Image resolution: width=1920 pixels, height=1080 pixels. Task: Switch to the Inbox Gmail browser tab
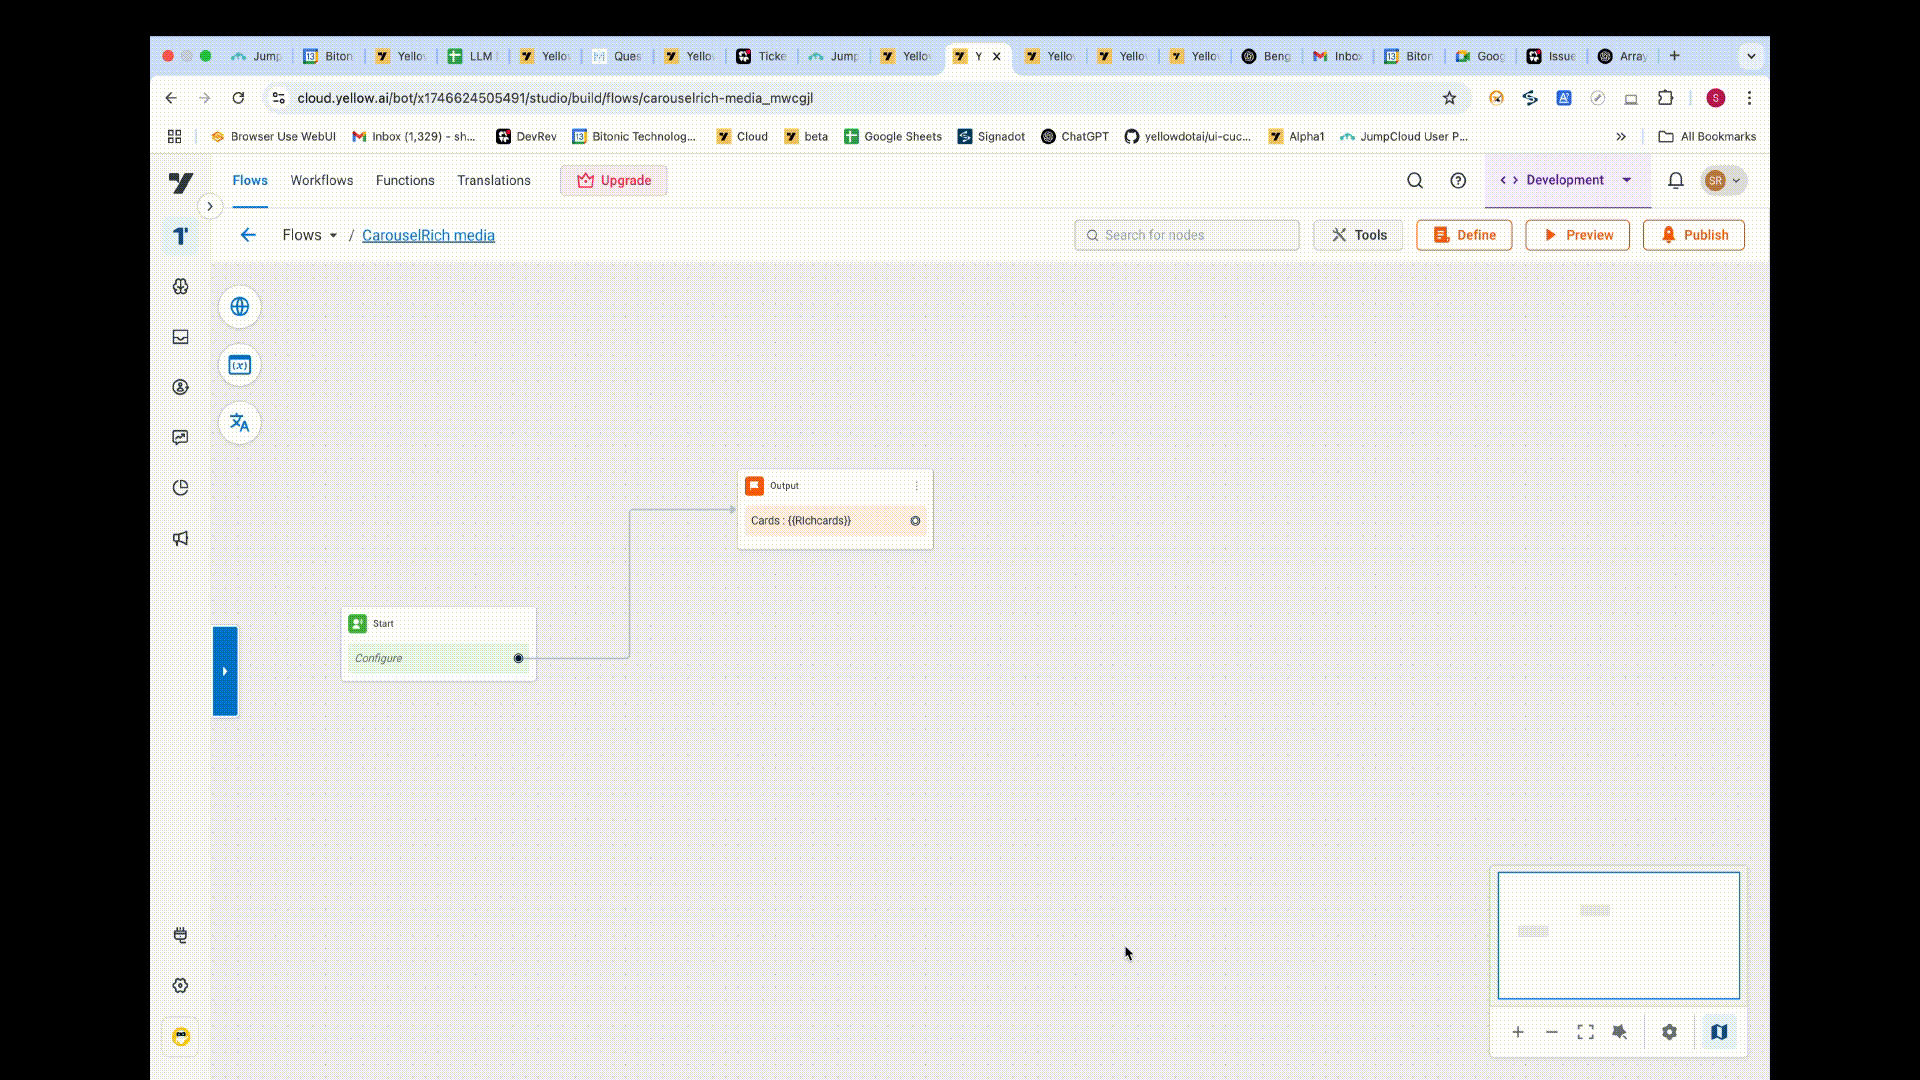coord(1338,56)
